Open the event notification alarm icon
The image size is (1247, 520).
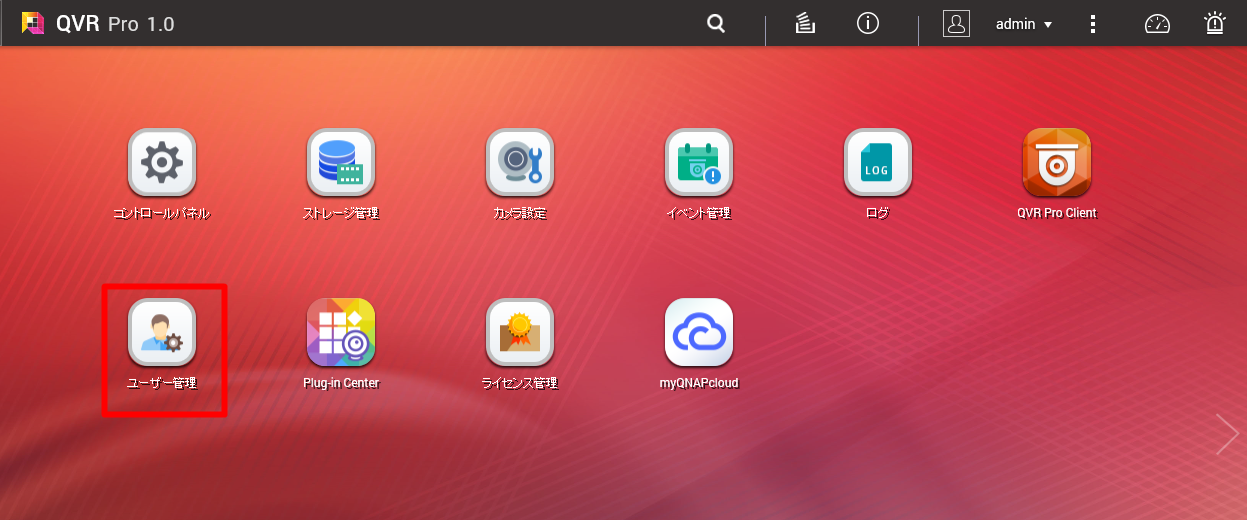click(x=1215, y=24)
